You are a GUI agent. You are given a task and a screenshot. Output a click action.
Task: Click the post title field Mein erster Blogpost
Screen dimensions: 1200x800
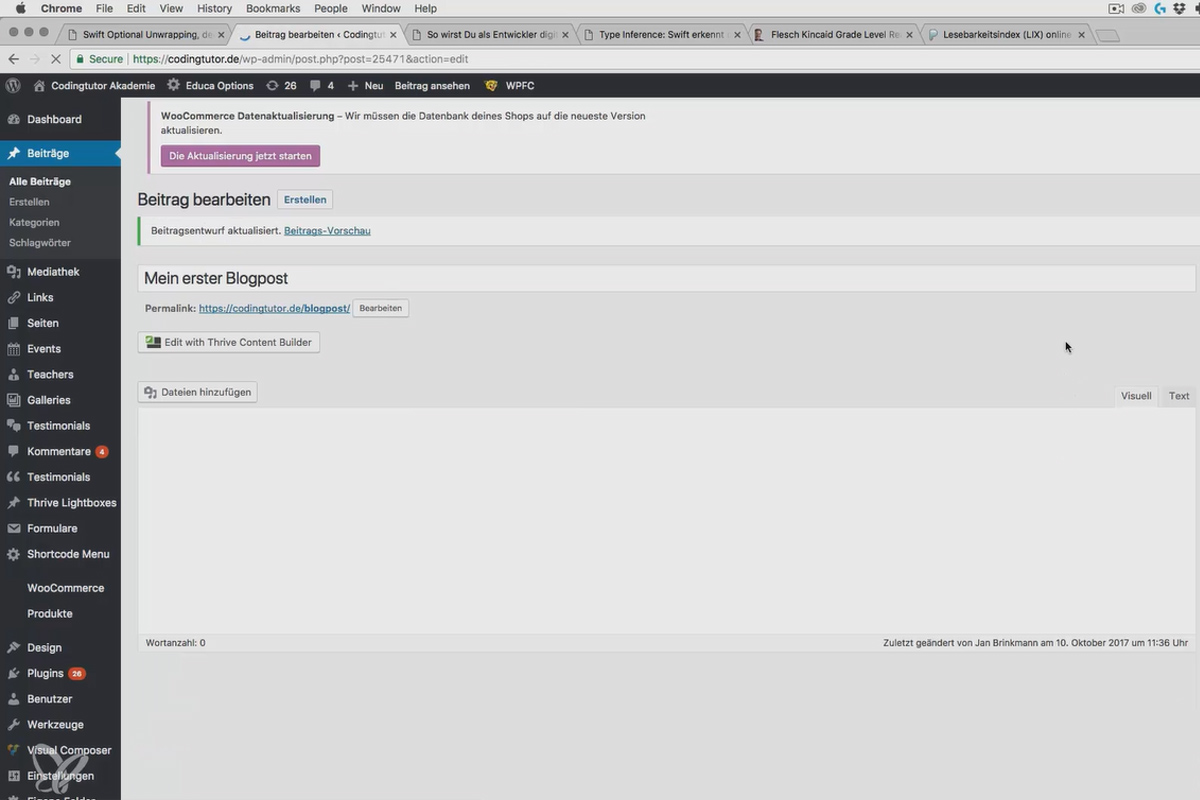coord(666,279)
